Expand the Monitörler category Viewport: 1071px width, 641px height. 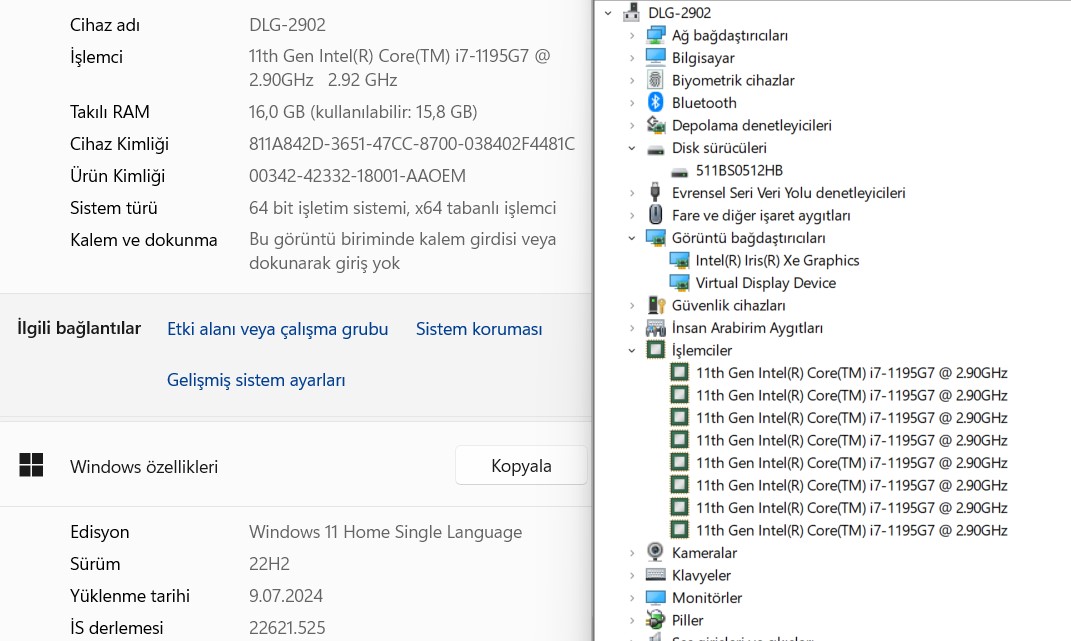pos(632,598)
